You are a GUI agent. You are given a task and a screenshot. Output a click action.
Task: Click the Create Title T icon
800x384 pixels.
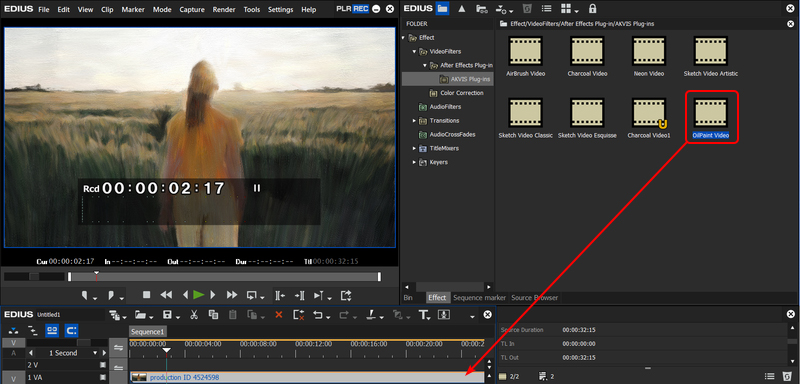[x=423, y=315]
